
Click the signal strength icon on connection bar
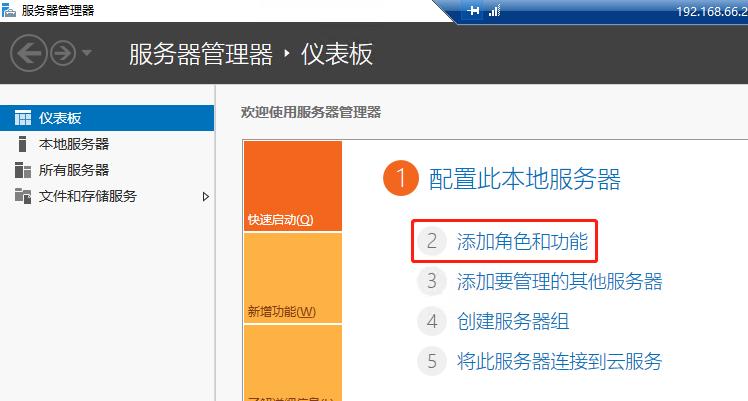pos(494,10)
